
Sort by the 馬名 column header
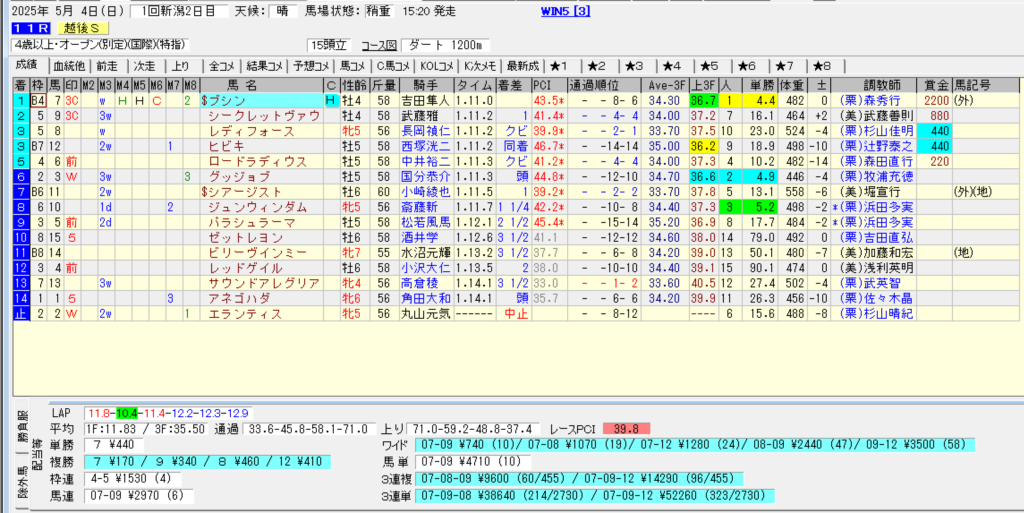[x=262, y=85]
